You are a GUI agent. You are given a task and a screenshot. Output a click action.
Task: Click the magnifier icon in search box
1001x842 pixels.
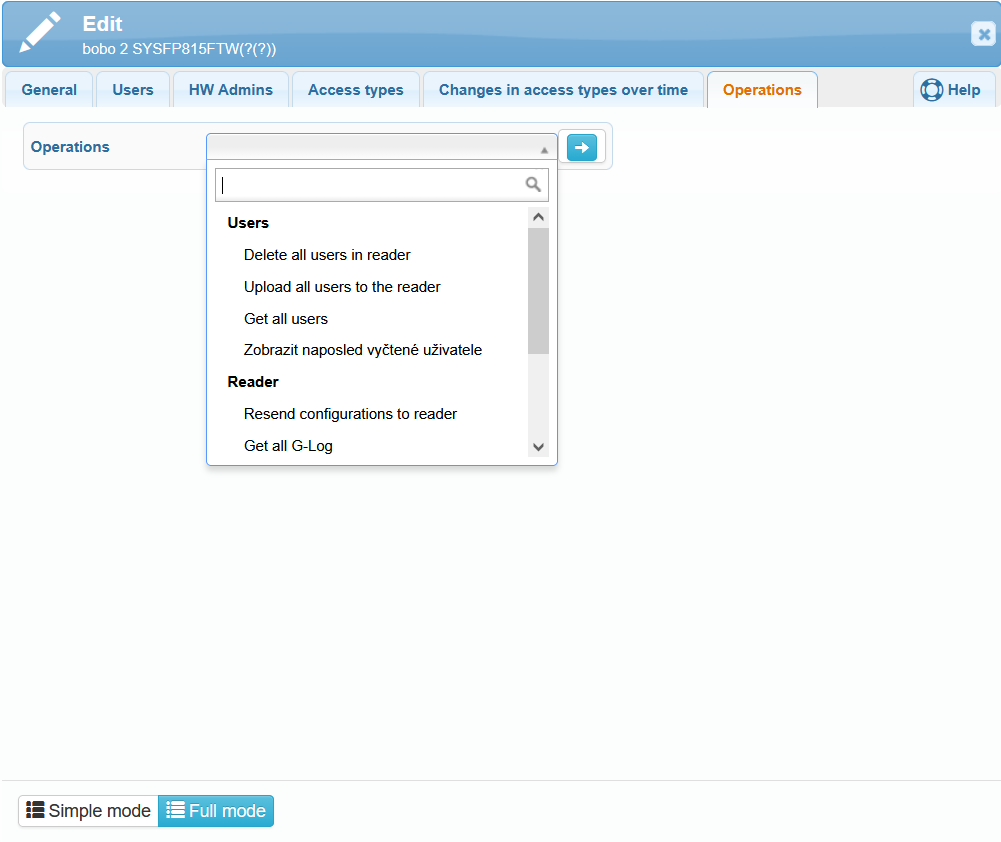533,185
